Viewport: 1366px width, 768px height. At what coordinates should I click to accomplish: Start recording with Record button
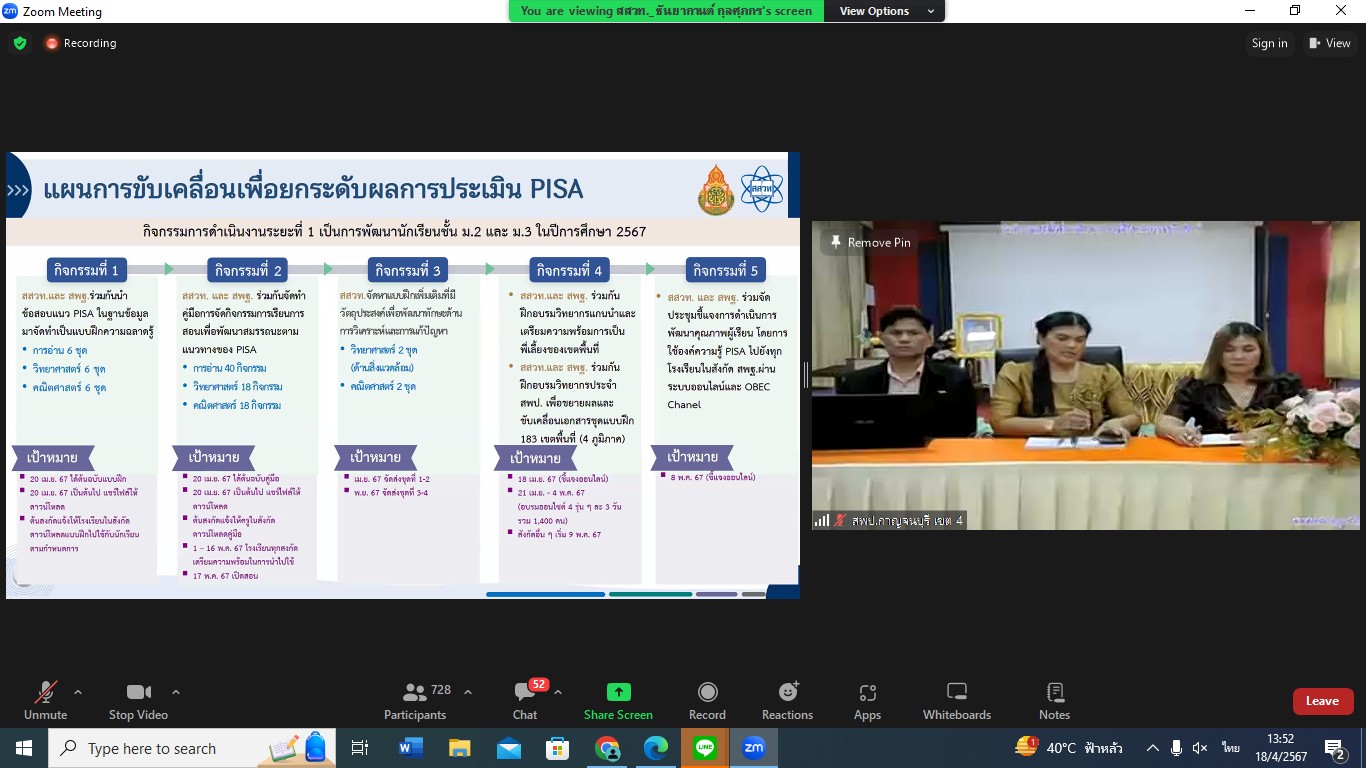click(x=707, y=700)
